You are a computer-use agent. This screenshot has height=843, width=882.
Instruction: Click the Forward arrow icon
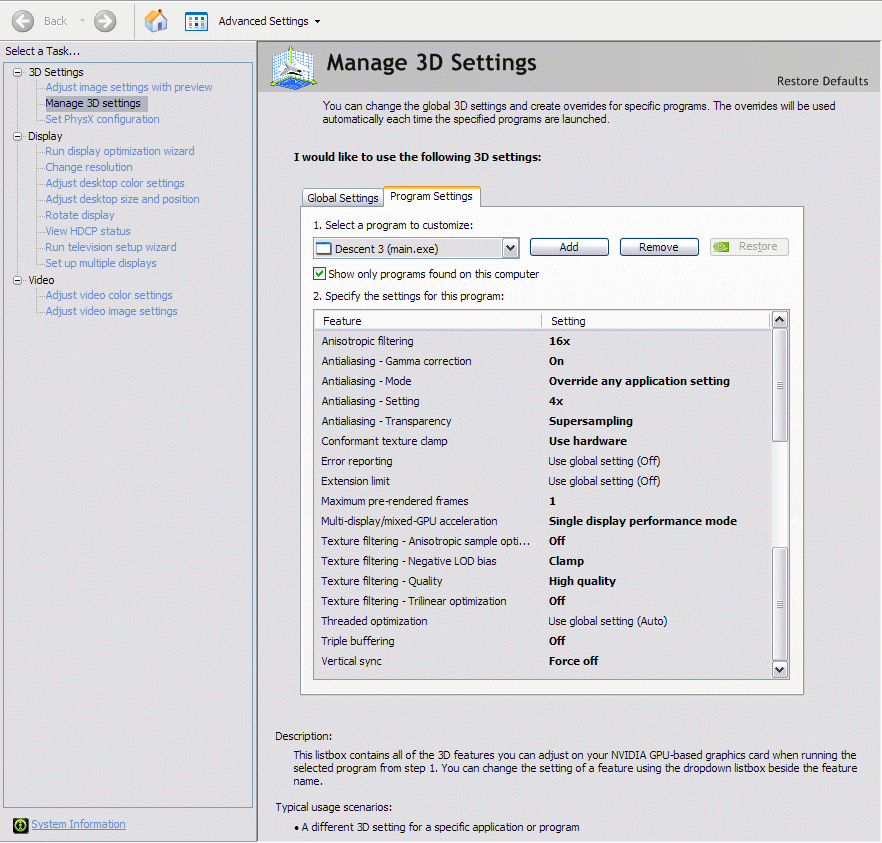click(105, 21)
